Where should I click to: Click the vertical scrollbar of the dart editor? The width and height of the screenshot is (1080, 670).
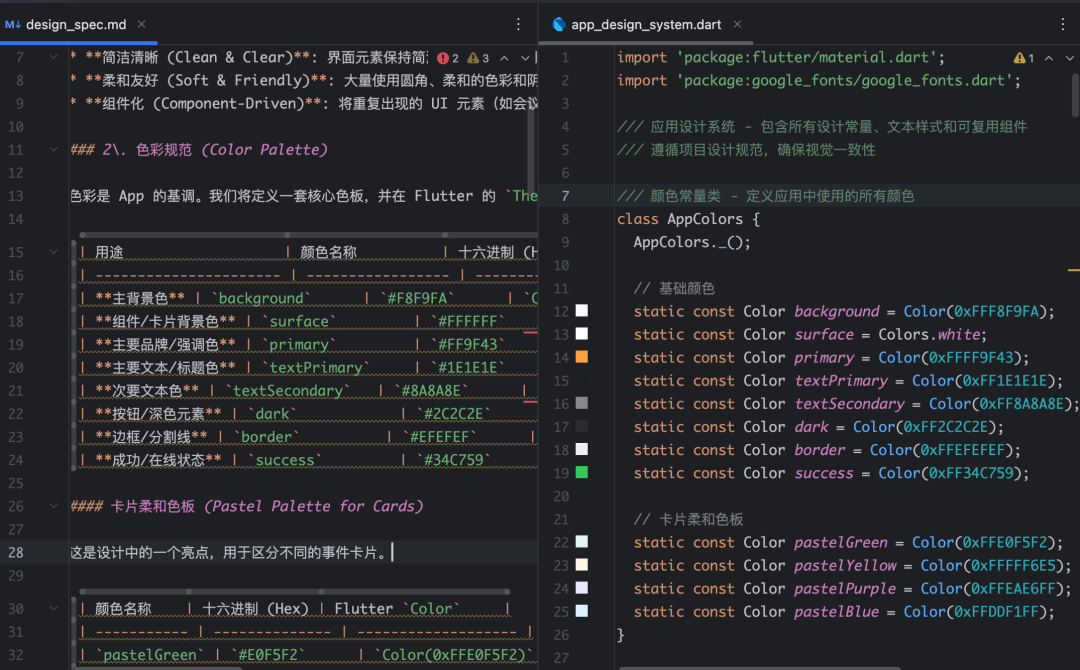click(x=1074, y=96)
